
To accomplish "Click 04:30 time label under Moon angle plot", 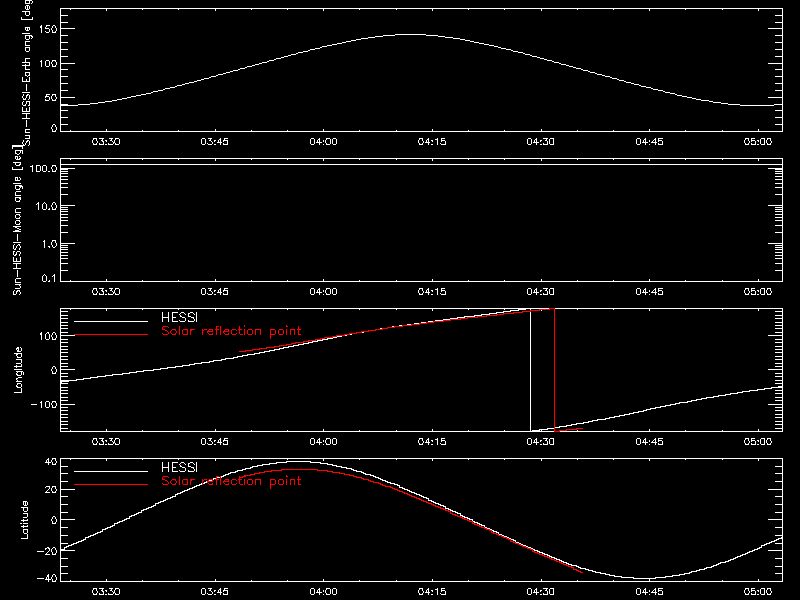I will (x=541, y=291).
